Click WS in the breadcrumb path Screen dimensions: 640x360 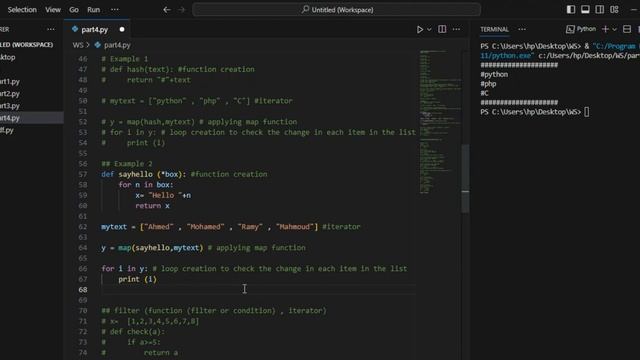(78, 45)
